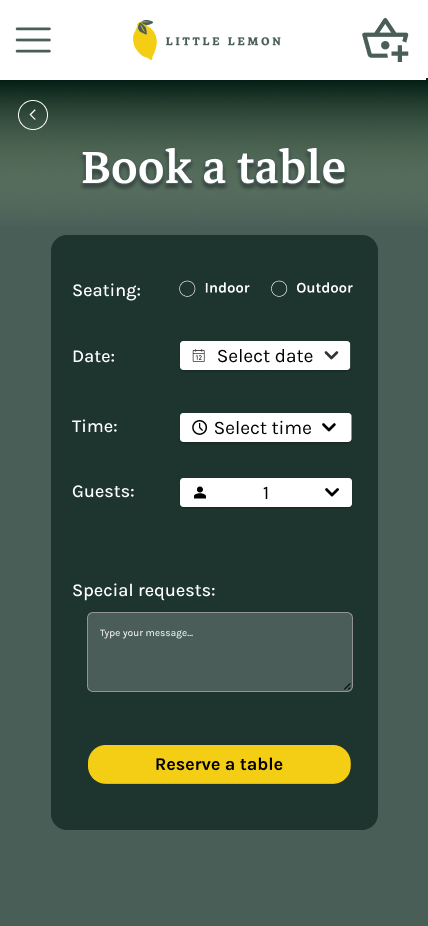Focus the Special requests message box

(220, 652)
